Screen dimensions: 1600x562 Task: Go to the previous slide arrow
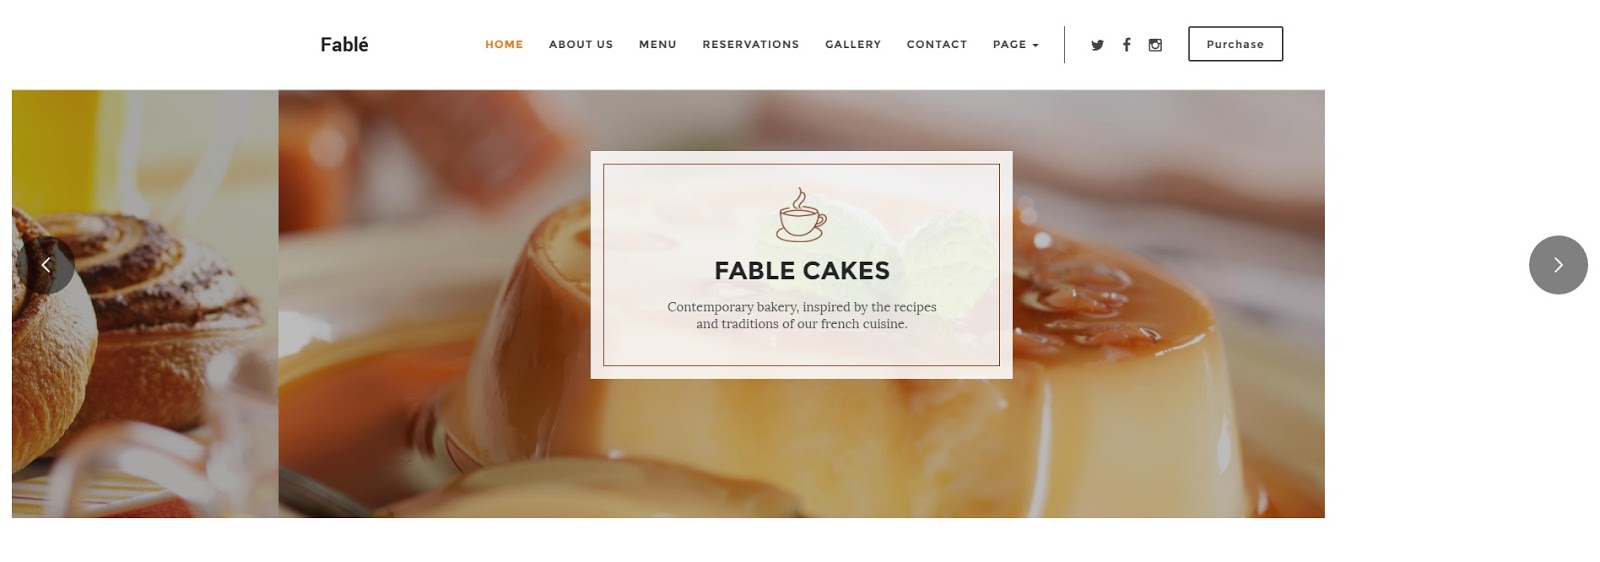click(x=45, y=265)
